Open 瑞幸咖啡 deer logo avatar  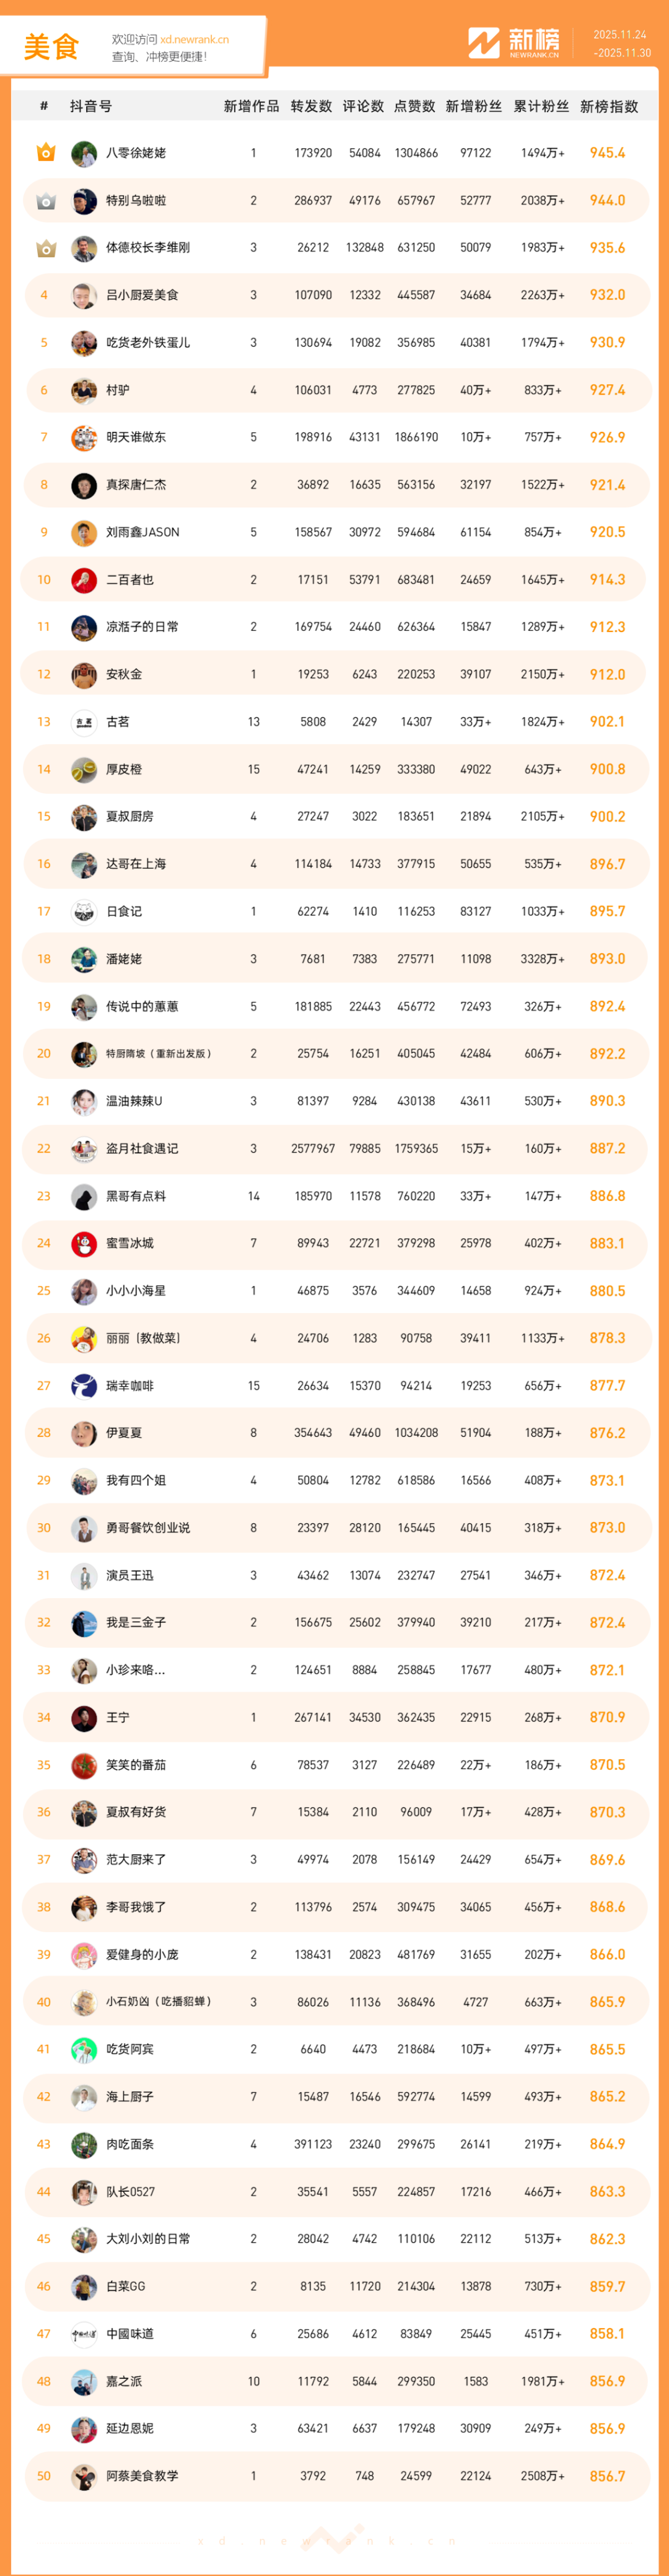pos(84,1386)
